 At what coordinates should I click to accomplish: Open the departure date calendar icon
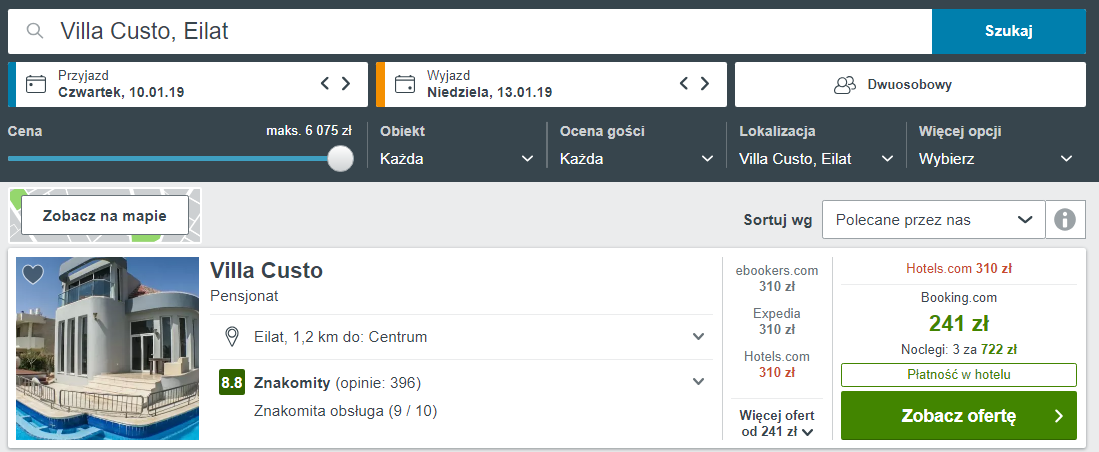404,84
